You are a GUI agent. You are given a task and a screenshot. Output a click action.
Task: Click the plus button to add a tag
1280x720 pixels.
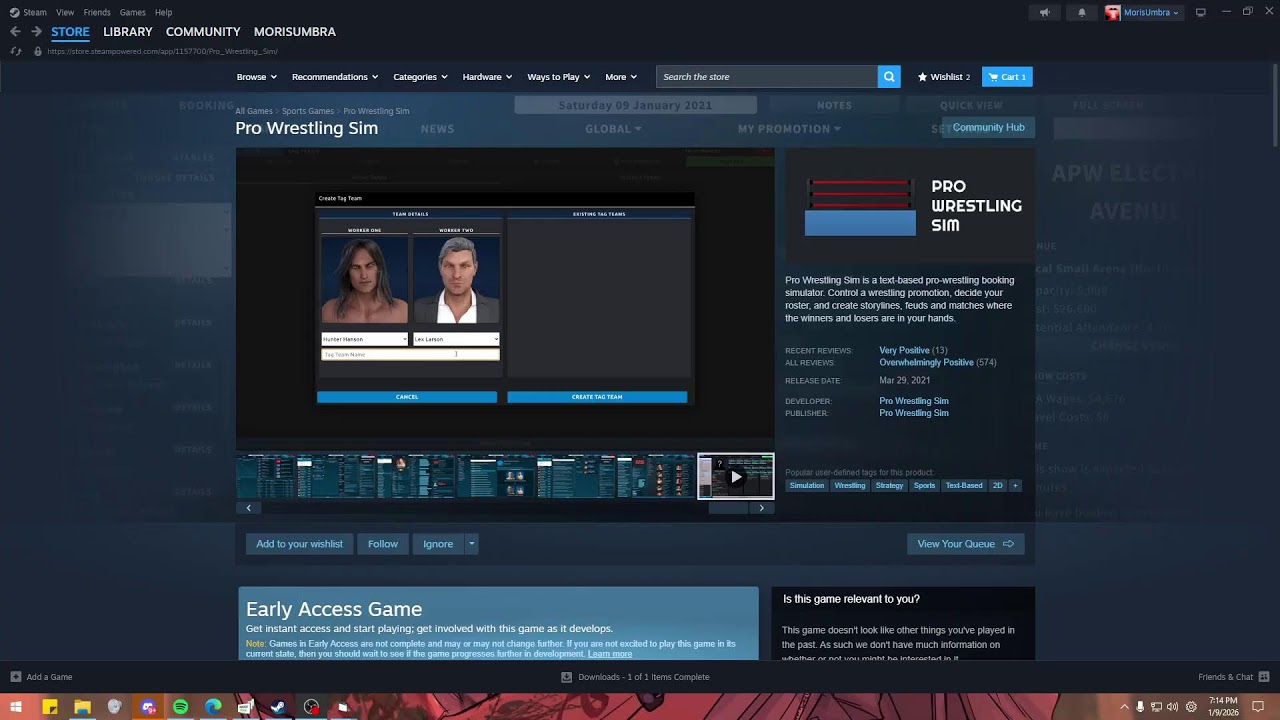point(1015,486)
